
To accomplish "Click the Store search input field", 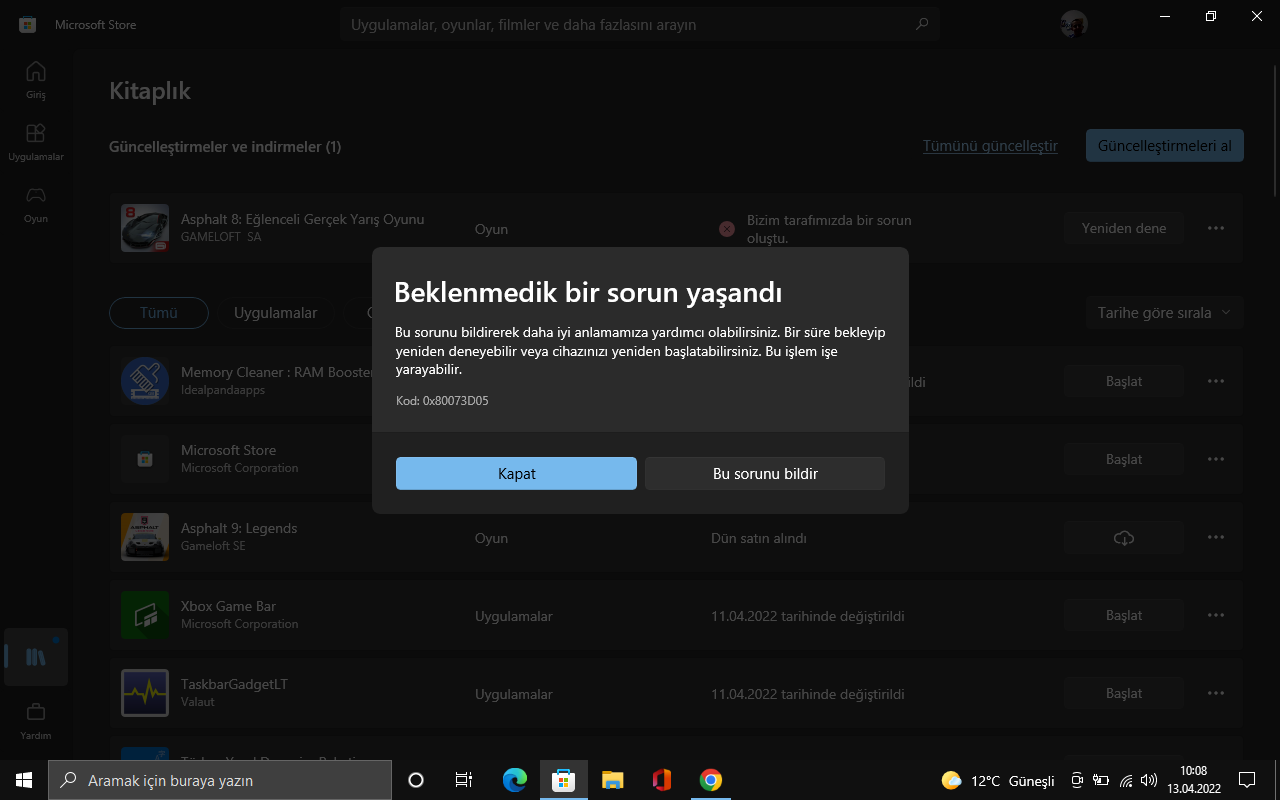I will (x=640, y=24).
